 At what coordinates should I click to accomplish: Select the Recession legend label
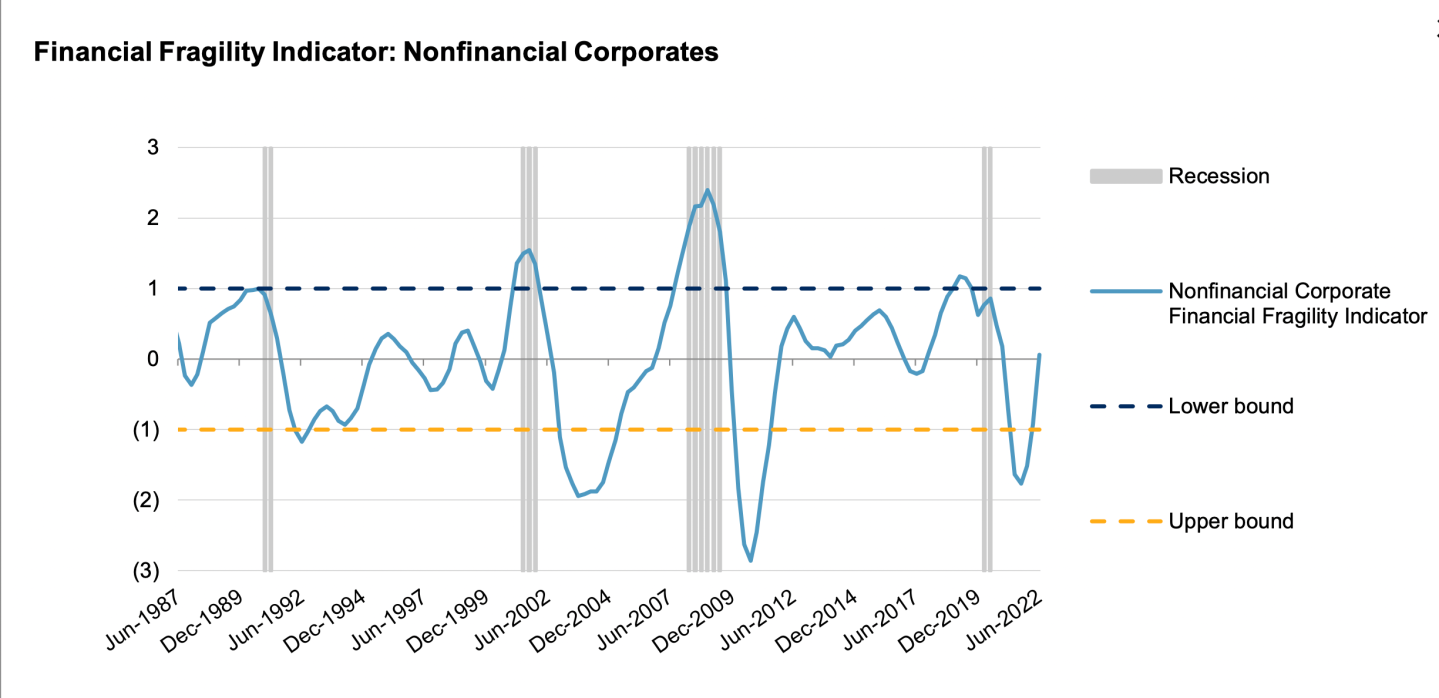click(1218, 176)
